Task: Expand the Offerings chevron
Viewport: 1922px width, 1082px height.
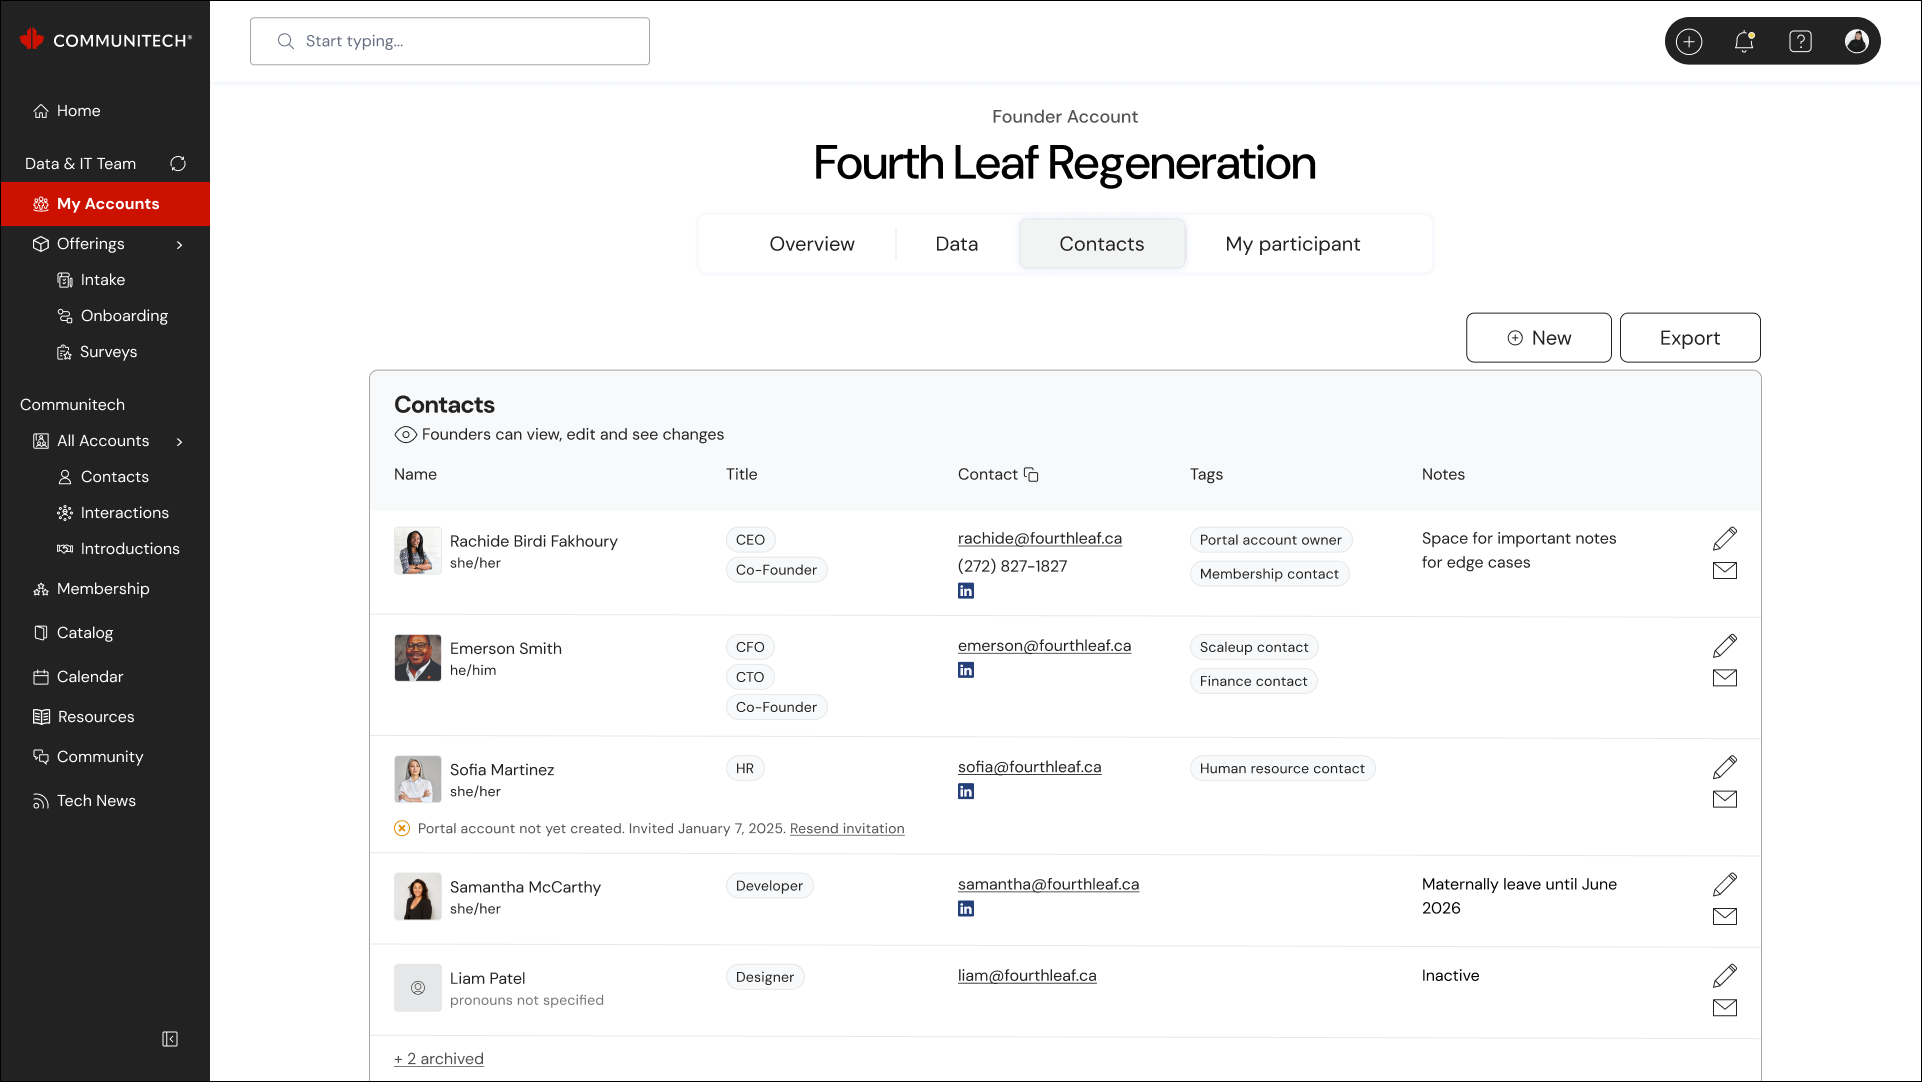Action: pos(180,245)
